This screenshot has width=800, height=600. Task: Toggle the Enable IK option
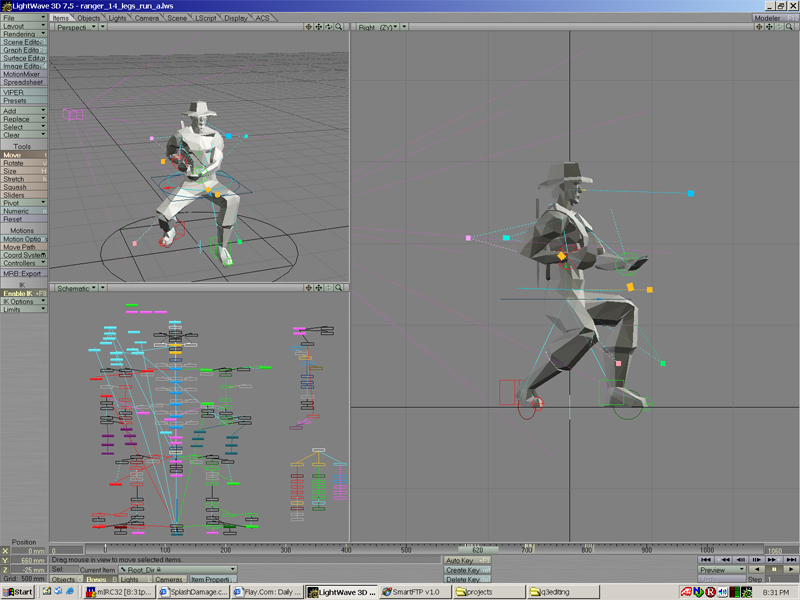(23, 293)
